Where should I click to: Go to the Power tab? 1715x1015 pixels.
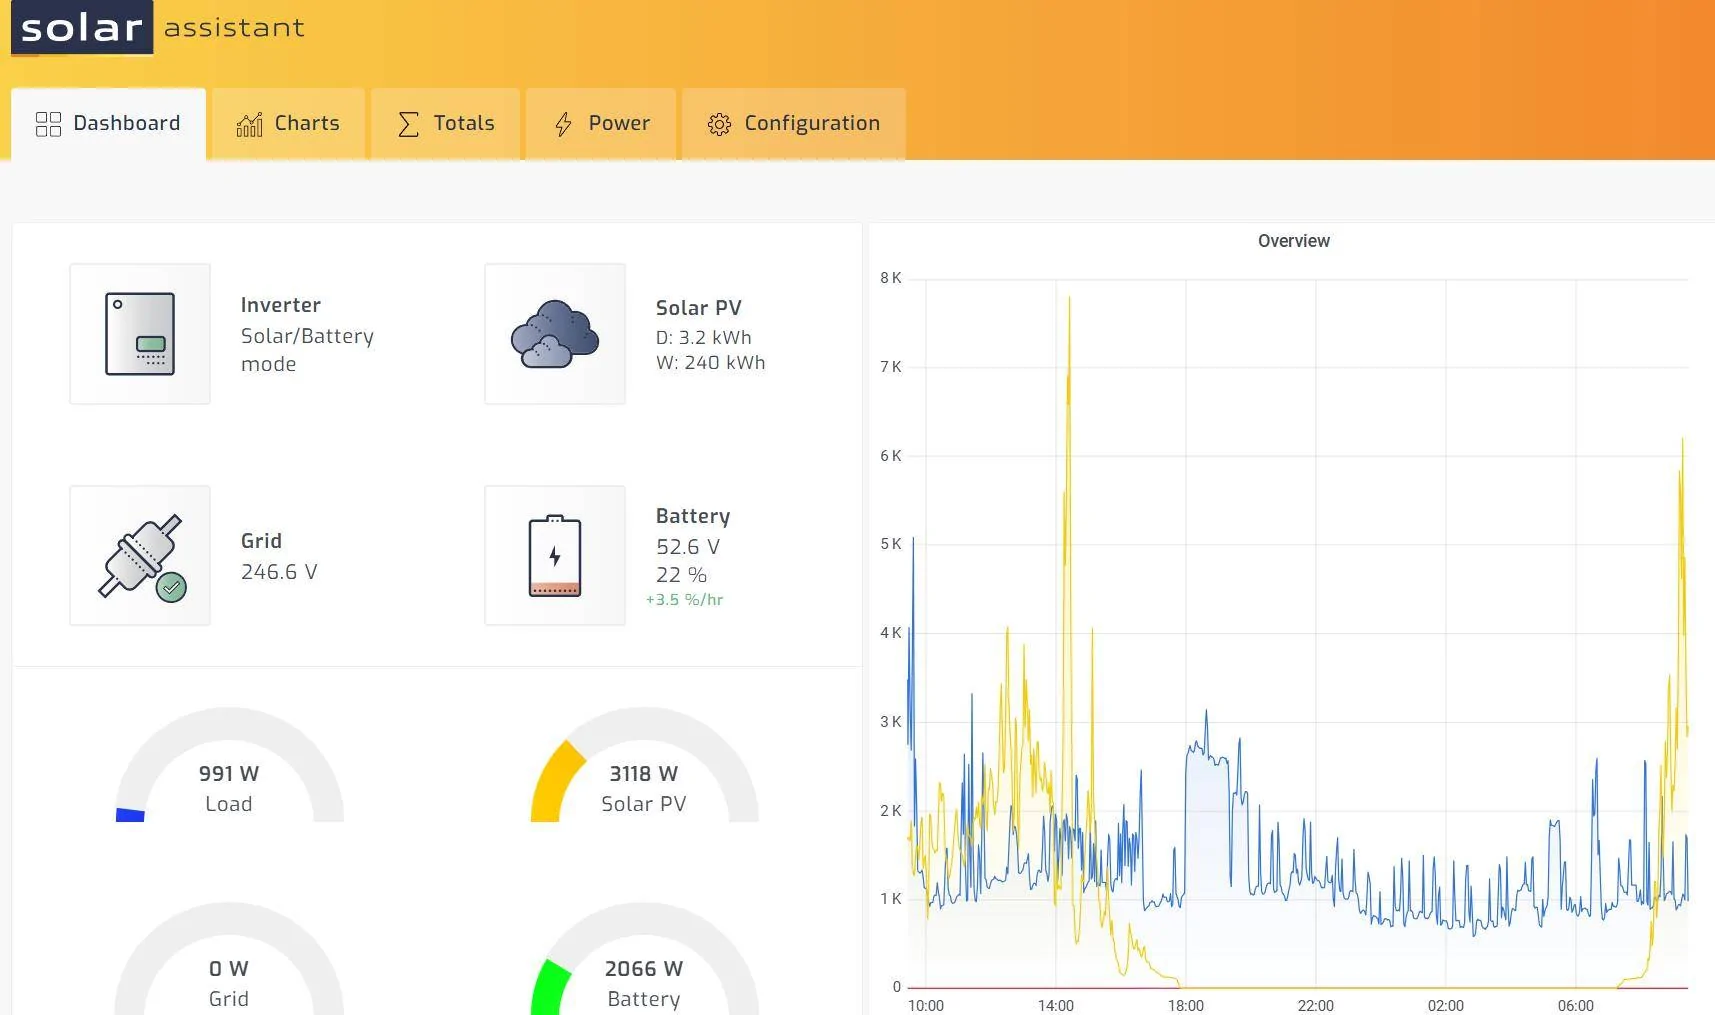pos(601,124)
